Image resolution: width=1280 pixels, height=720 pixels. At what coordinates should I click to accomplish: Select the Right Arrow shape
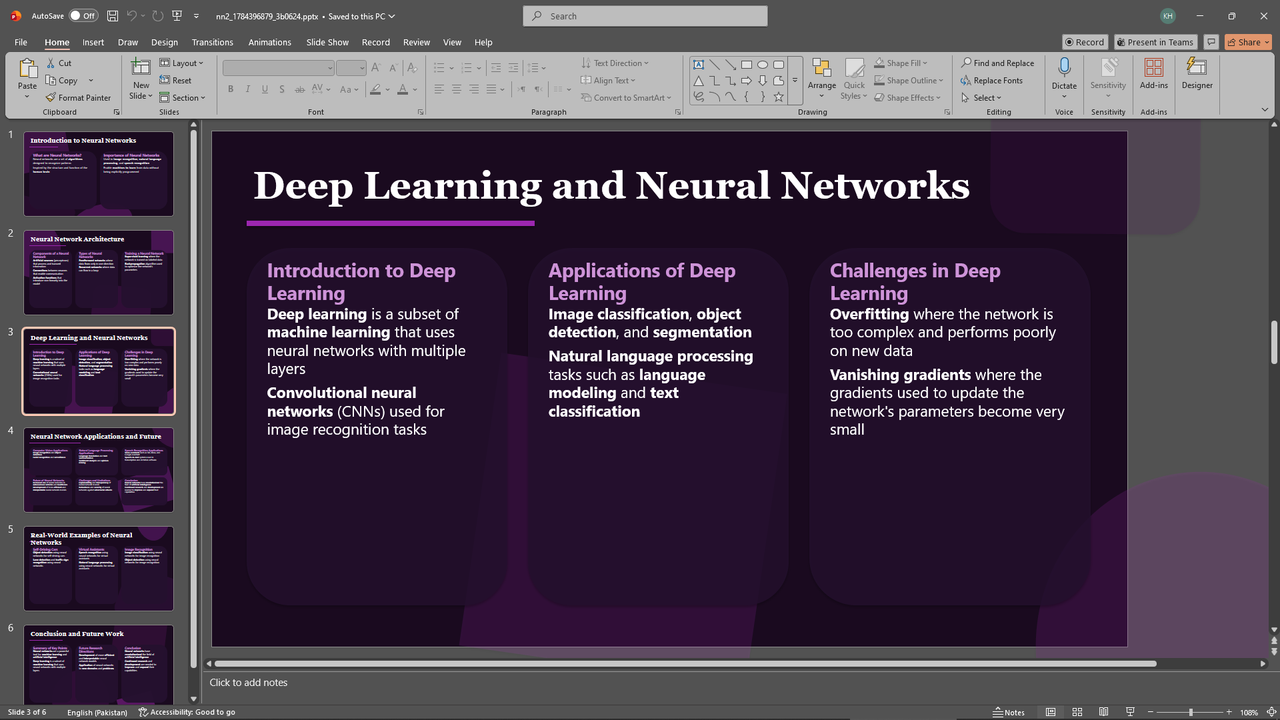click(746, 81)
